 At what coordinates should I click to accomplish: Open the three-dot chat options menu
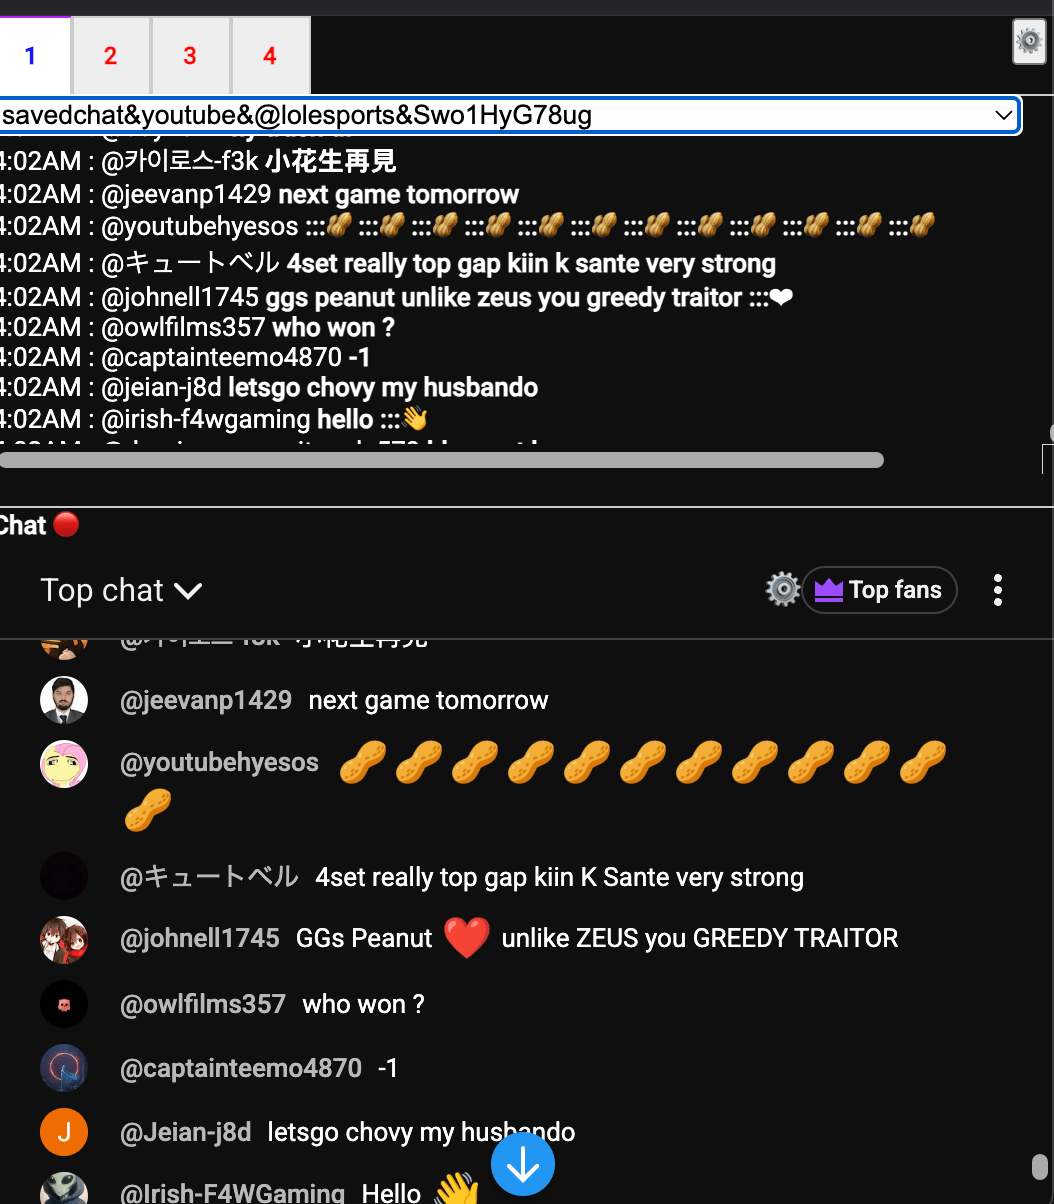click(x=997, y=590)
